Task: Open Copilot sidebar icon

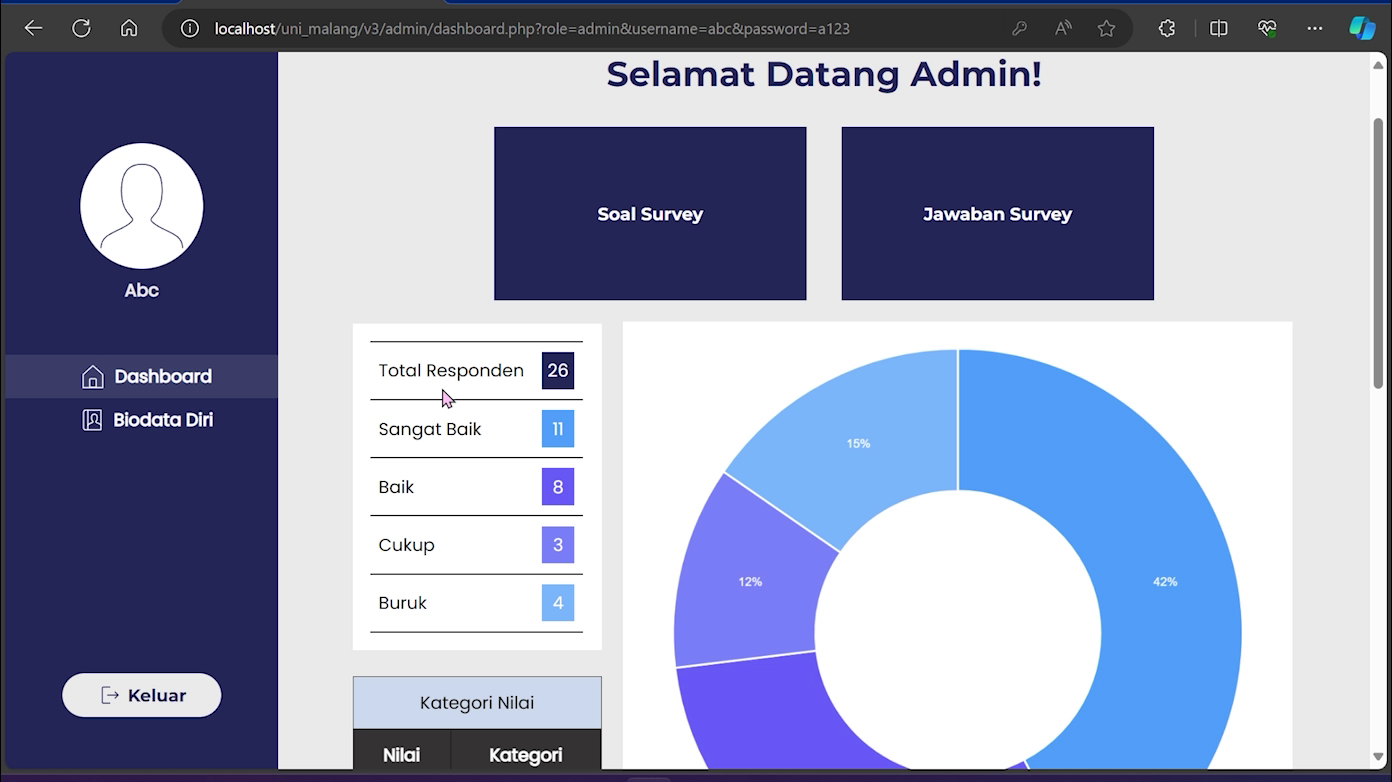Action: (x=1362, y=29)
